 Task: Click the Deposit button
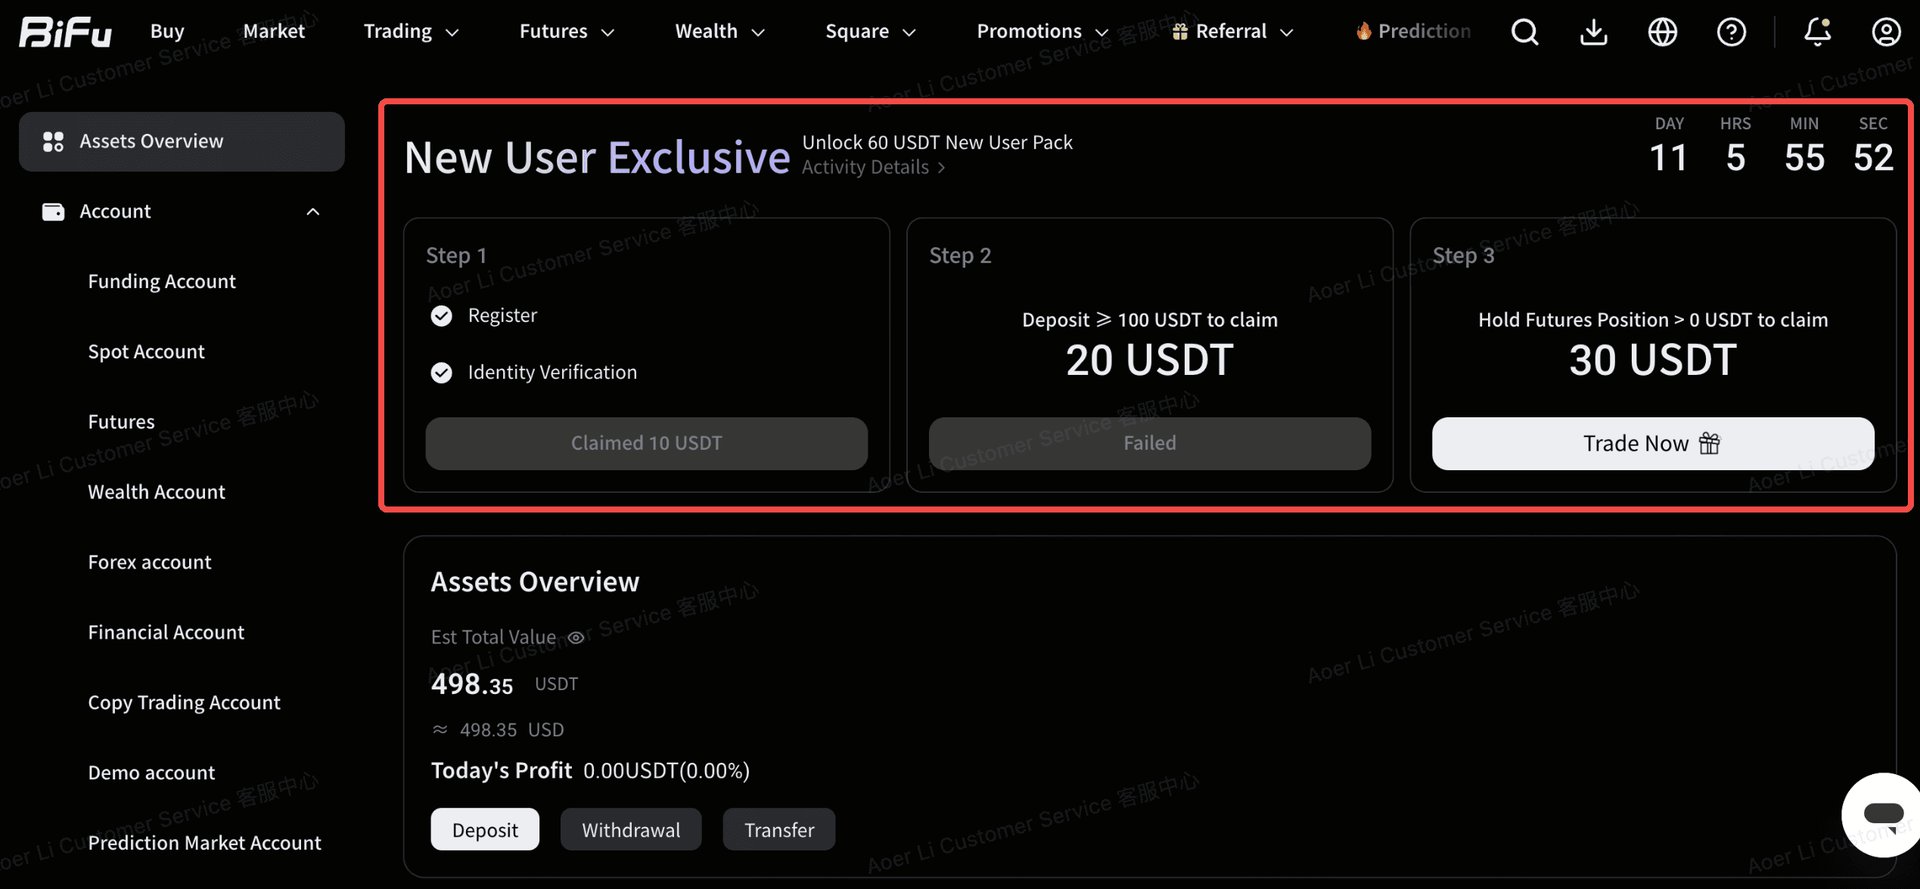coord(485,829)
